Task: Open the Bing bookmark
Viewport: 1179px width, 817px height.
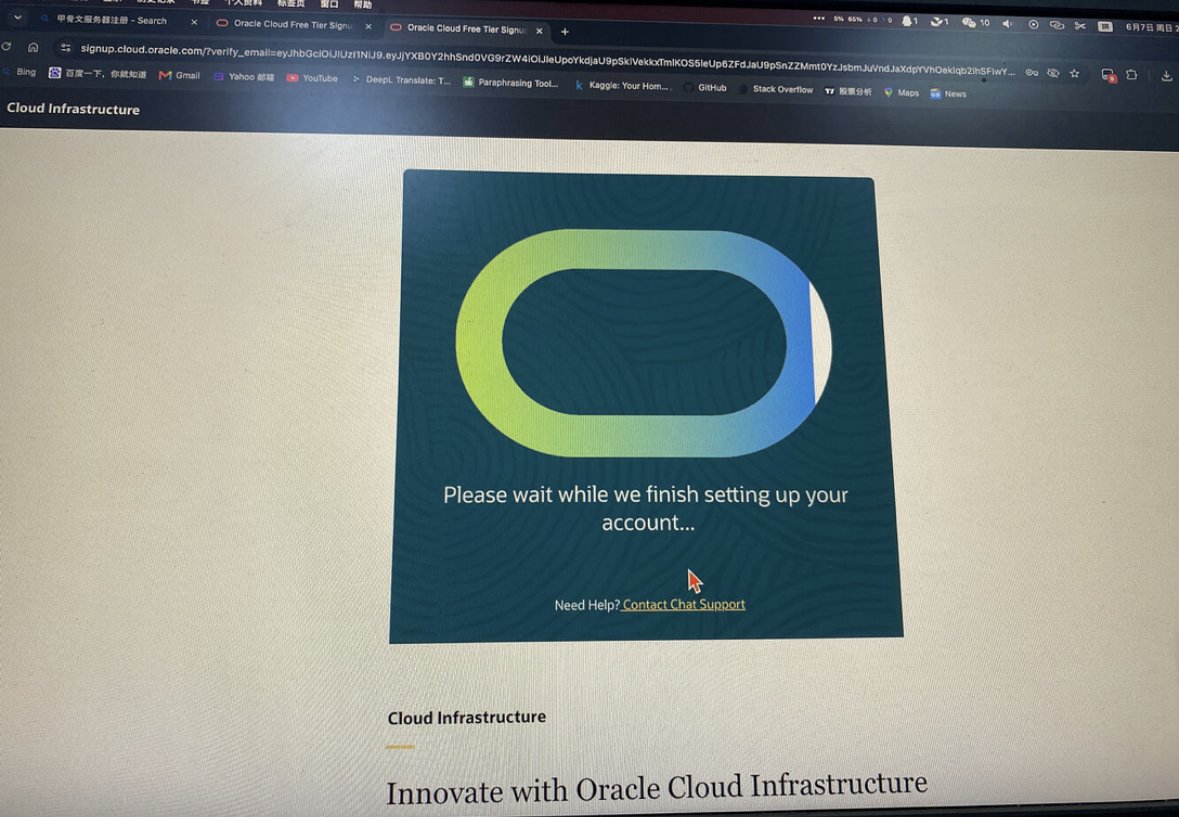Action: tap(20, 72)
